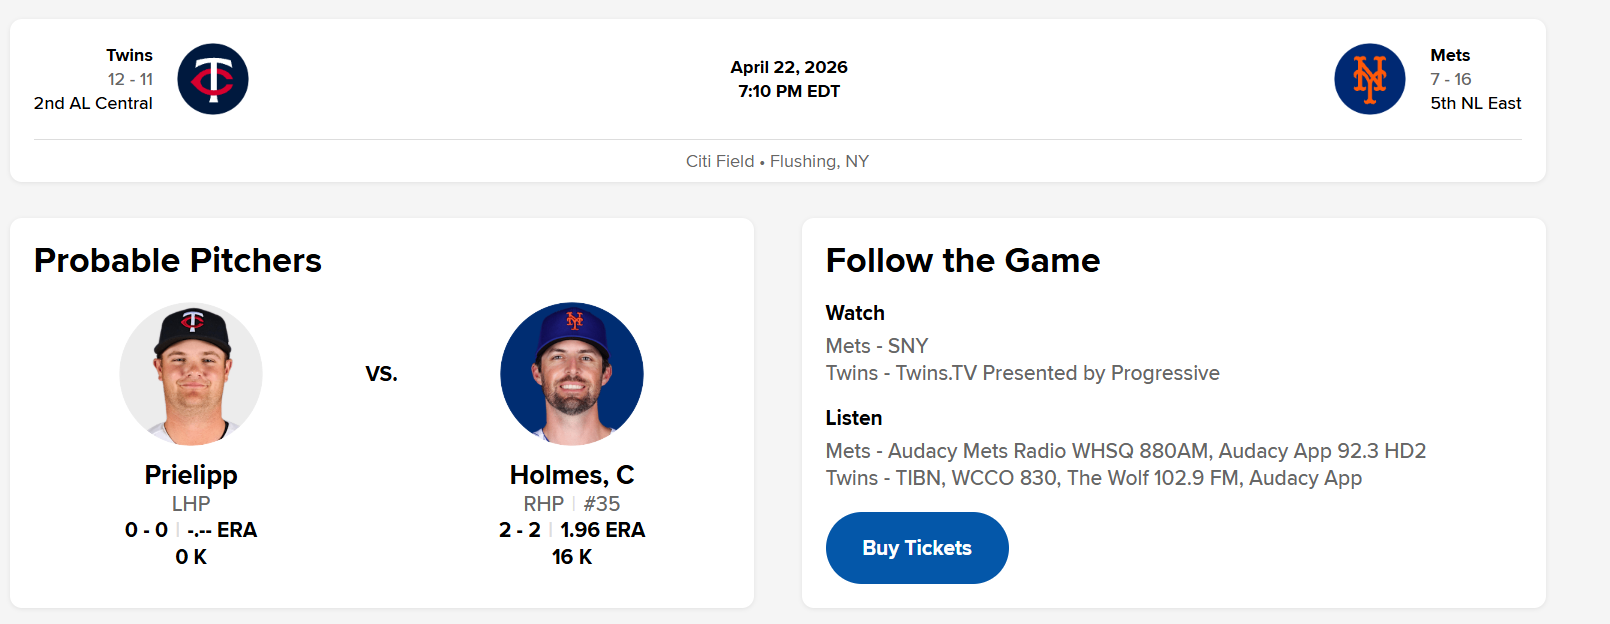The height and width of the screenshot is (624, 1610).
Task: Click Holmes's 1.96 ERA stat
Action: click(x=602, y=530)
